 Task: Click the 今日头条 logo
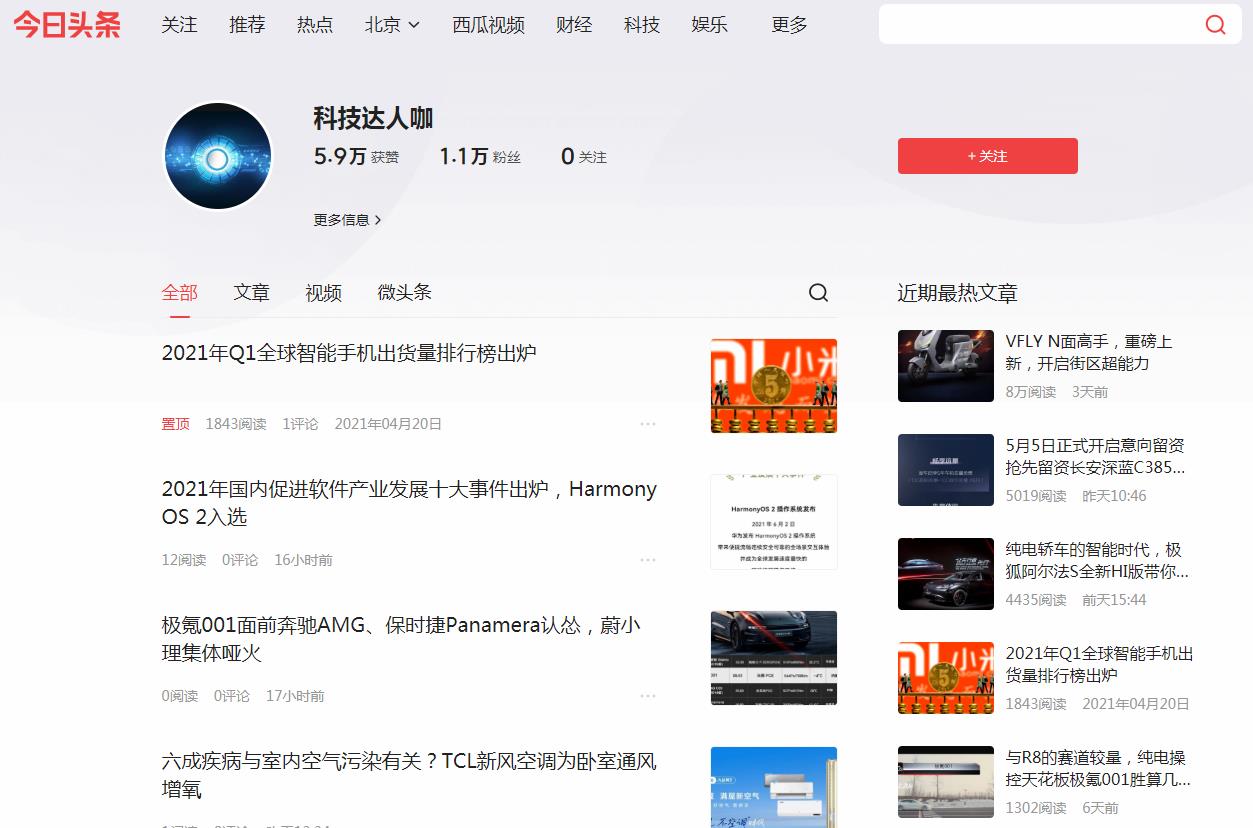tap(67, 24)
